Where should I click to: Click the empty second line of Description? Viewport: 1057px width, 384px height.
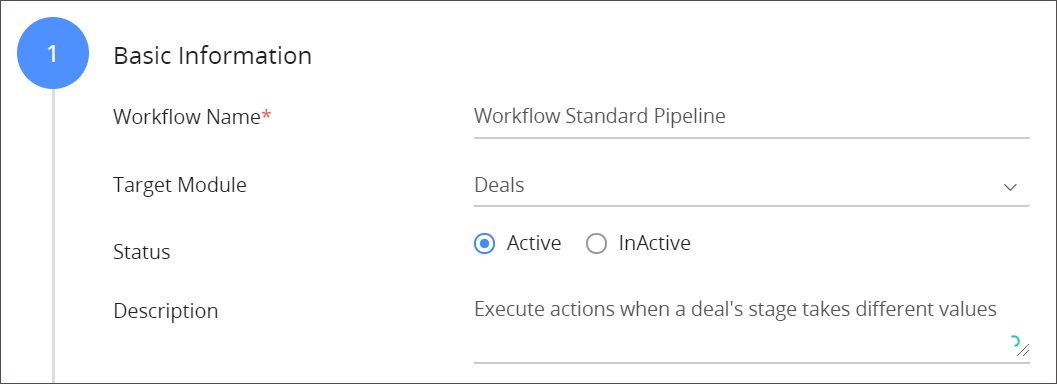point(742,344)
